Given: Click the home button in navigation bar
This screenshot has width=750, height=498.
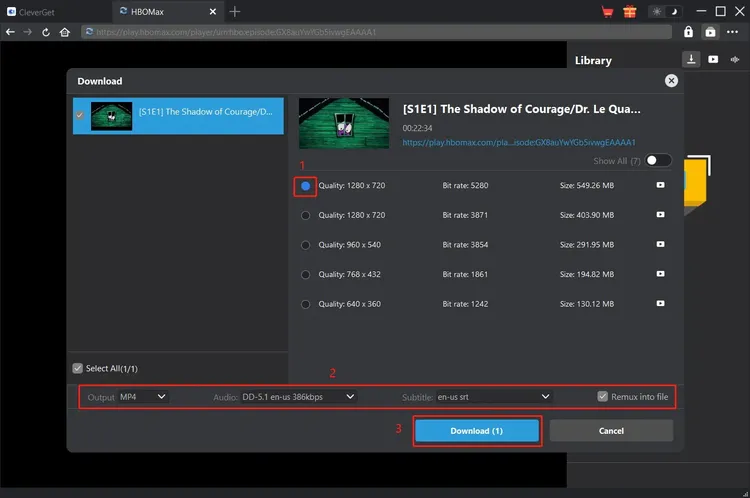Looking at the screenshot, I should pos(65,32).
